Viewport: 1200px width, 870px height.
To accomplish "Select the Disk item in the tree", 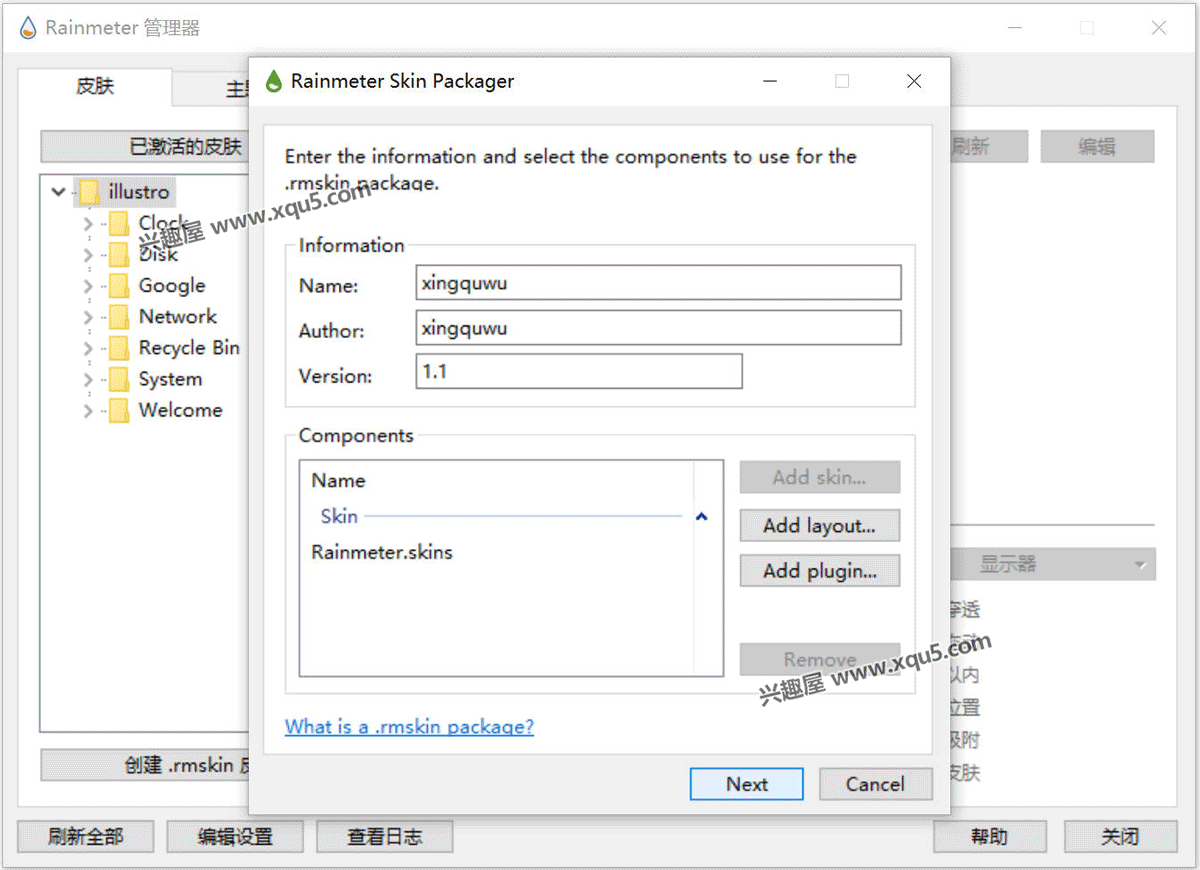I will [158, 254].
